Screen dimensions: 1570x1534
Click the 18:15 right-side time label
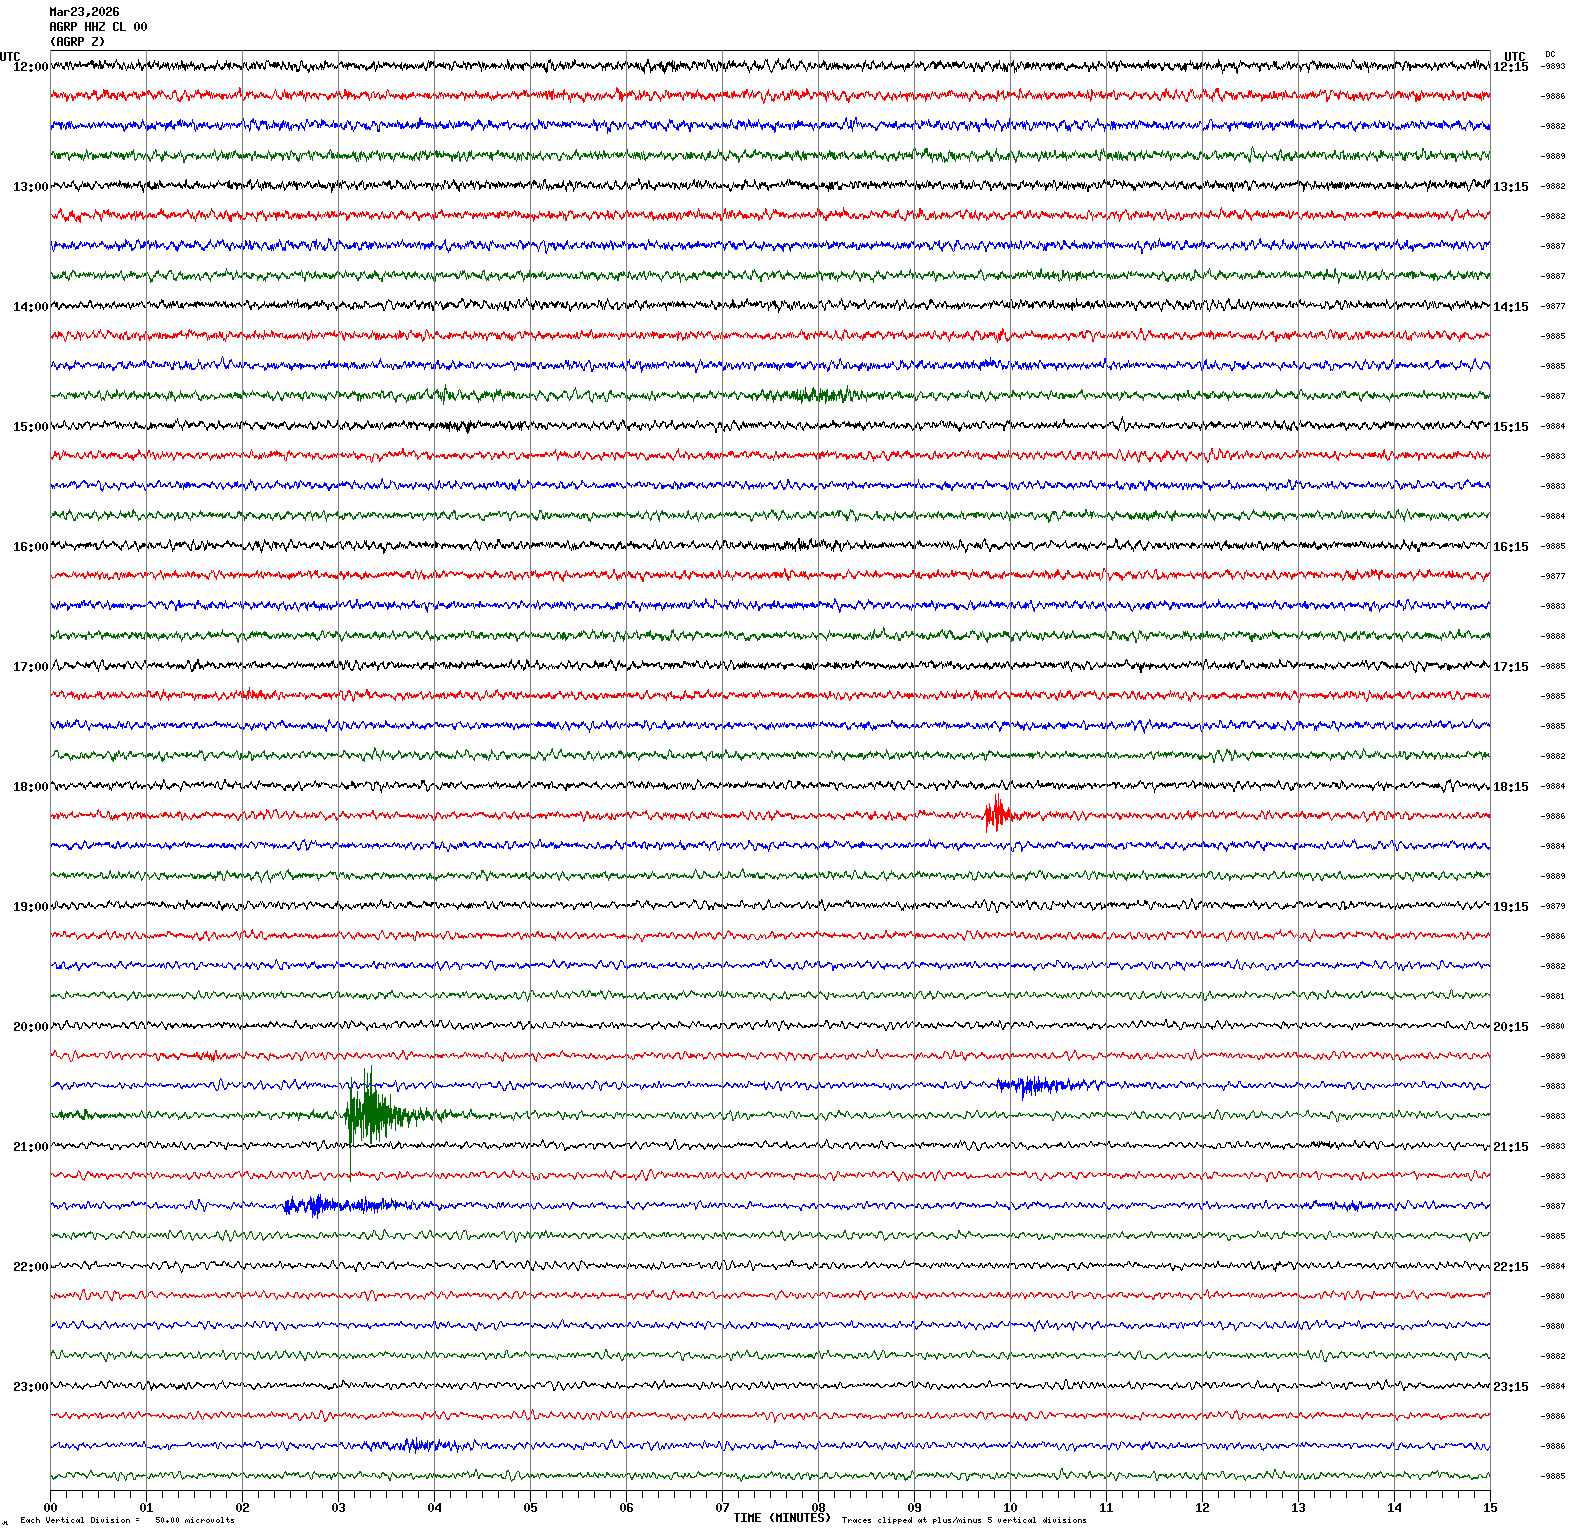pos(1510,787)
